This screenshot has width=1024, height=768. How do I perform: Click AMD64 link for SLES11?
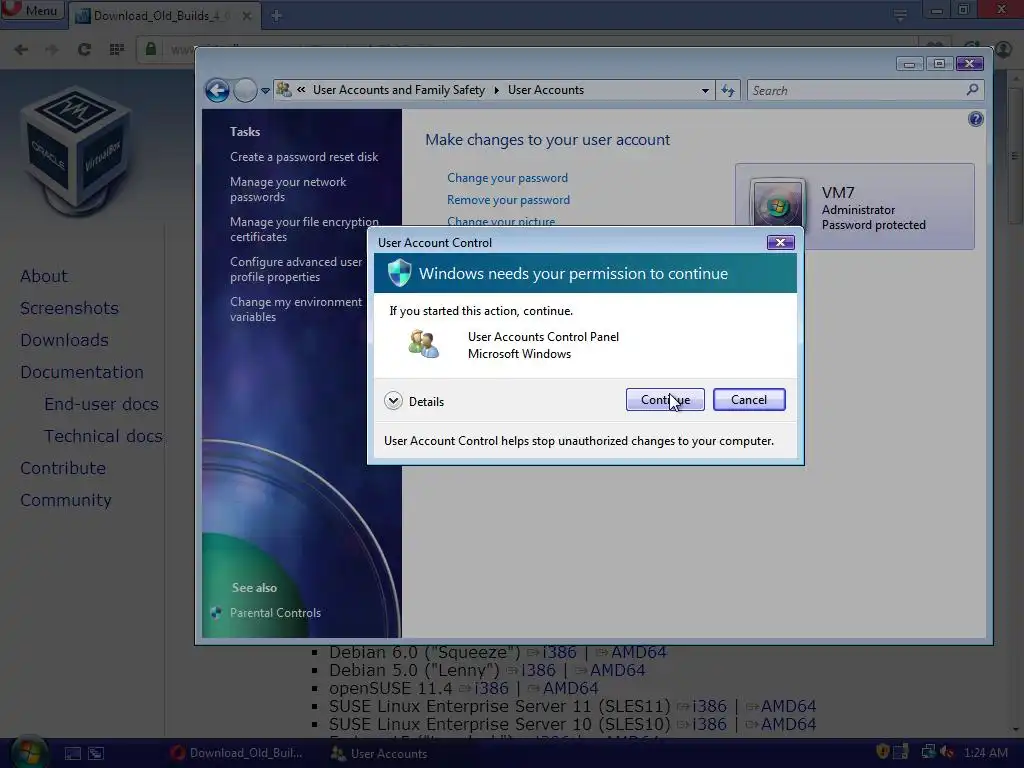pos(788,706)
